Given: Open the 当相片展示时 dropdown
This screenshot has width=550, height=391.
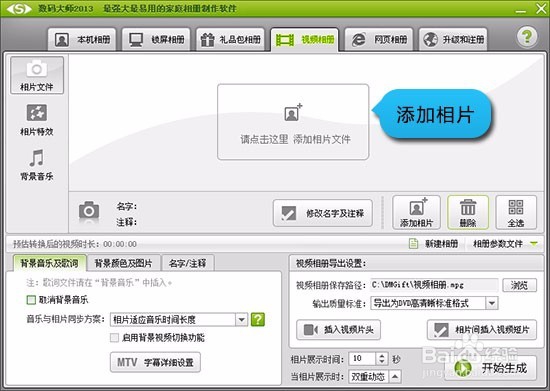Looking at the screenshot, I should pos(375,377).
